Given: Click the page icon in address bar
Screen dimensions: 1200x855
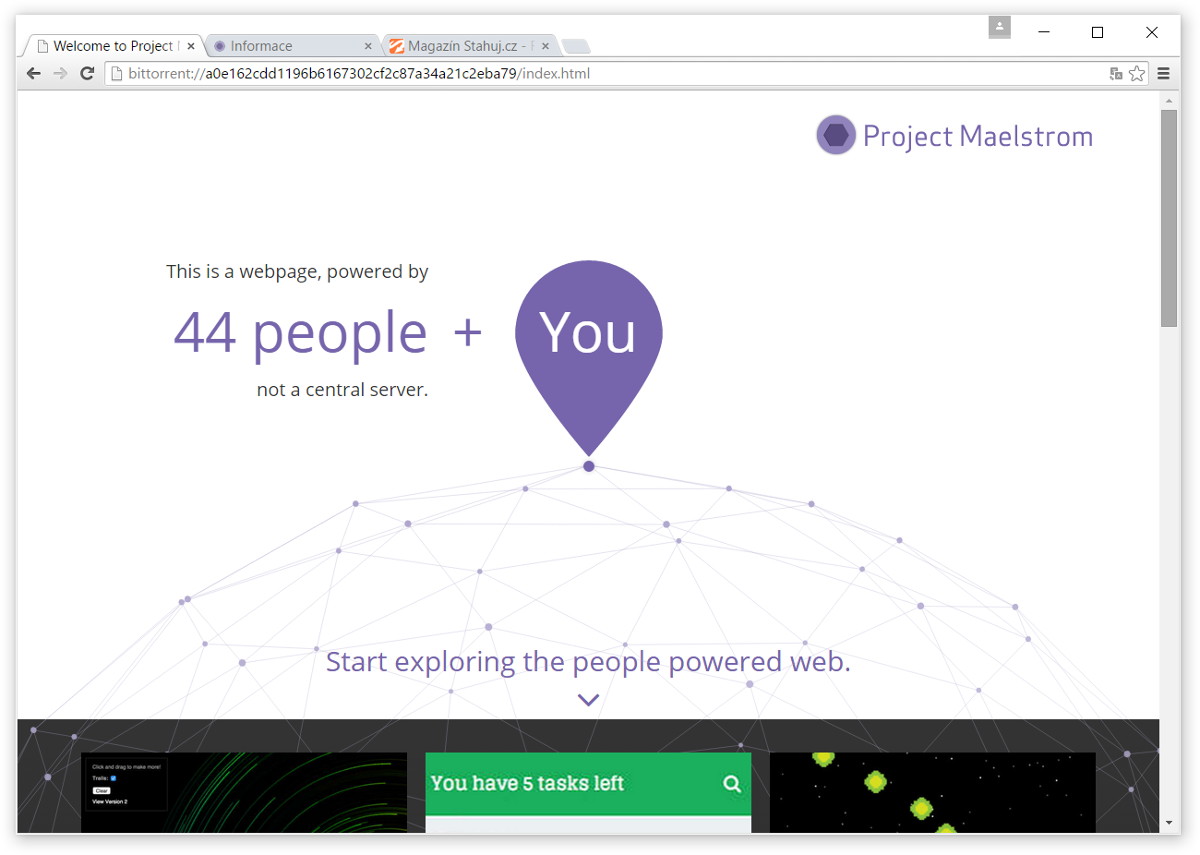Looking at the screenshot, I should [x=116, y=73].
